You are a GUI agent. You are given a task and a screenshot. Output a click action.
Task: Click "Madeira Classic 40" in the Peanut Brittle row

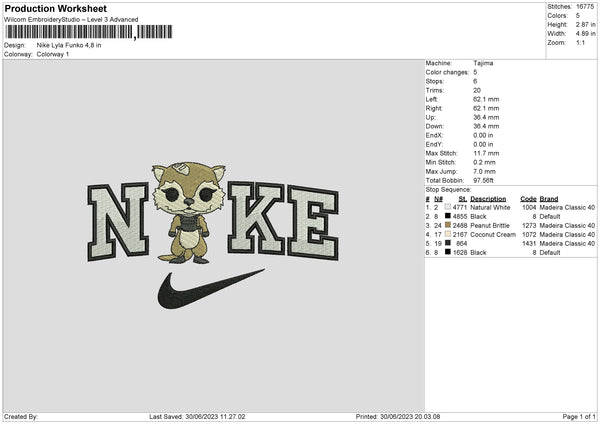(567, 225)
